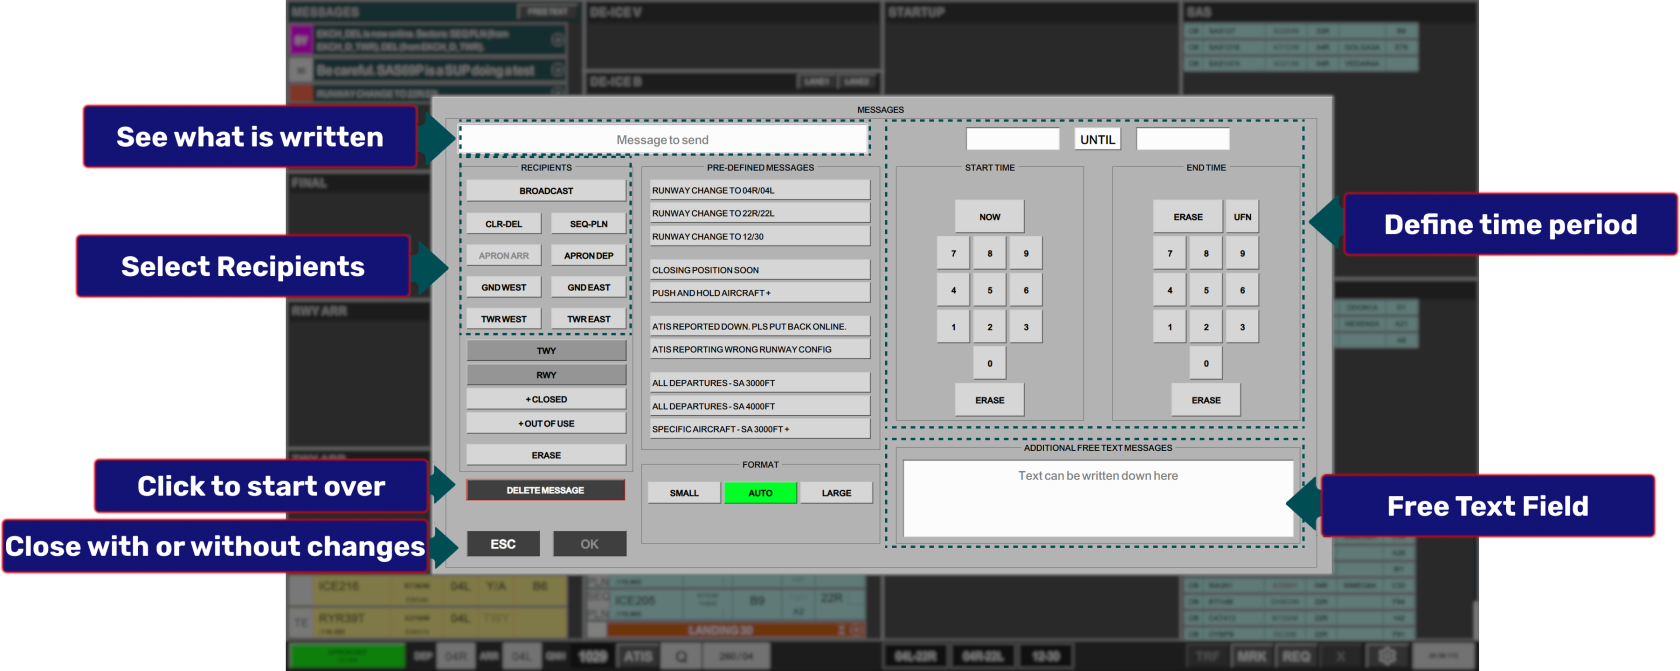Select PUSH AND HOLD AIRCRAFT + message
The width and height of the screenshot is (1680, 671).
click(x=760, y=293)
